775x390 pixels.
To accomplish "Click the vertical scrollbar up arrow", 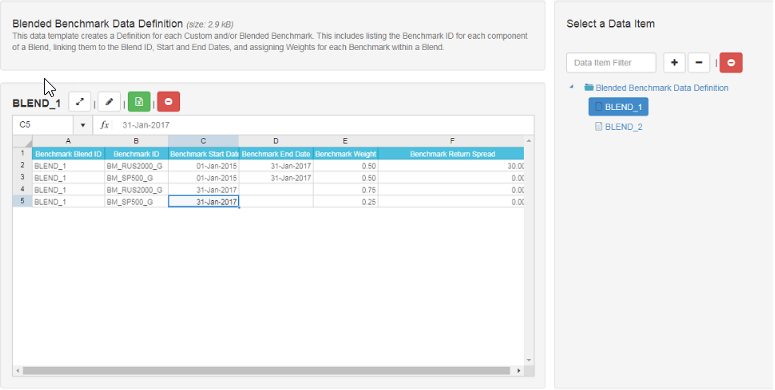I will tap(529, 141).
